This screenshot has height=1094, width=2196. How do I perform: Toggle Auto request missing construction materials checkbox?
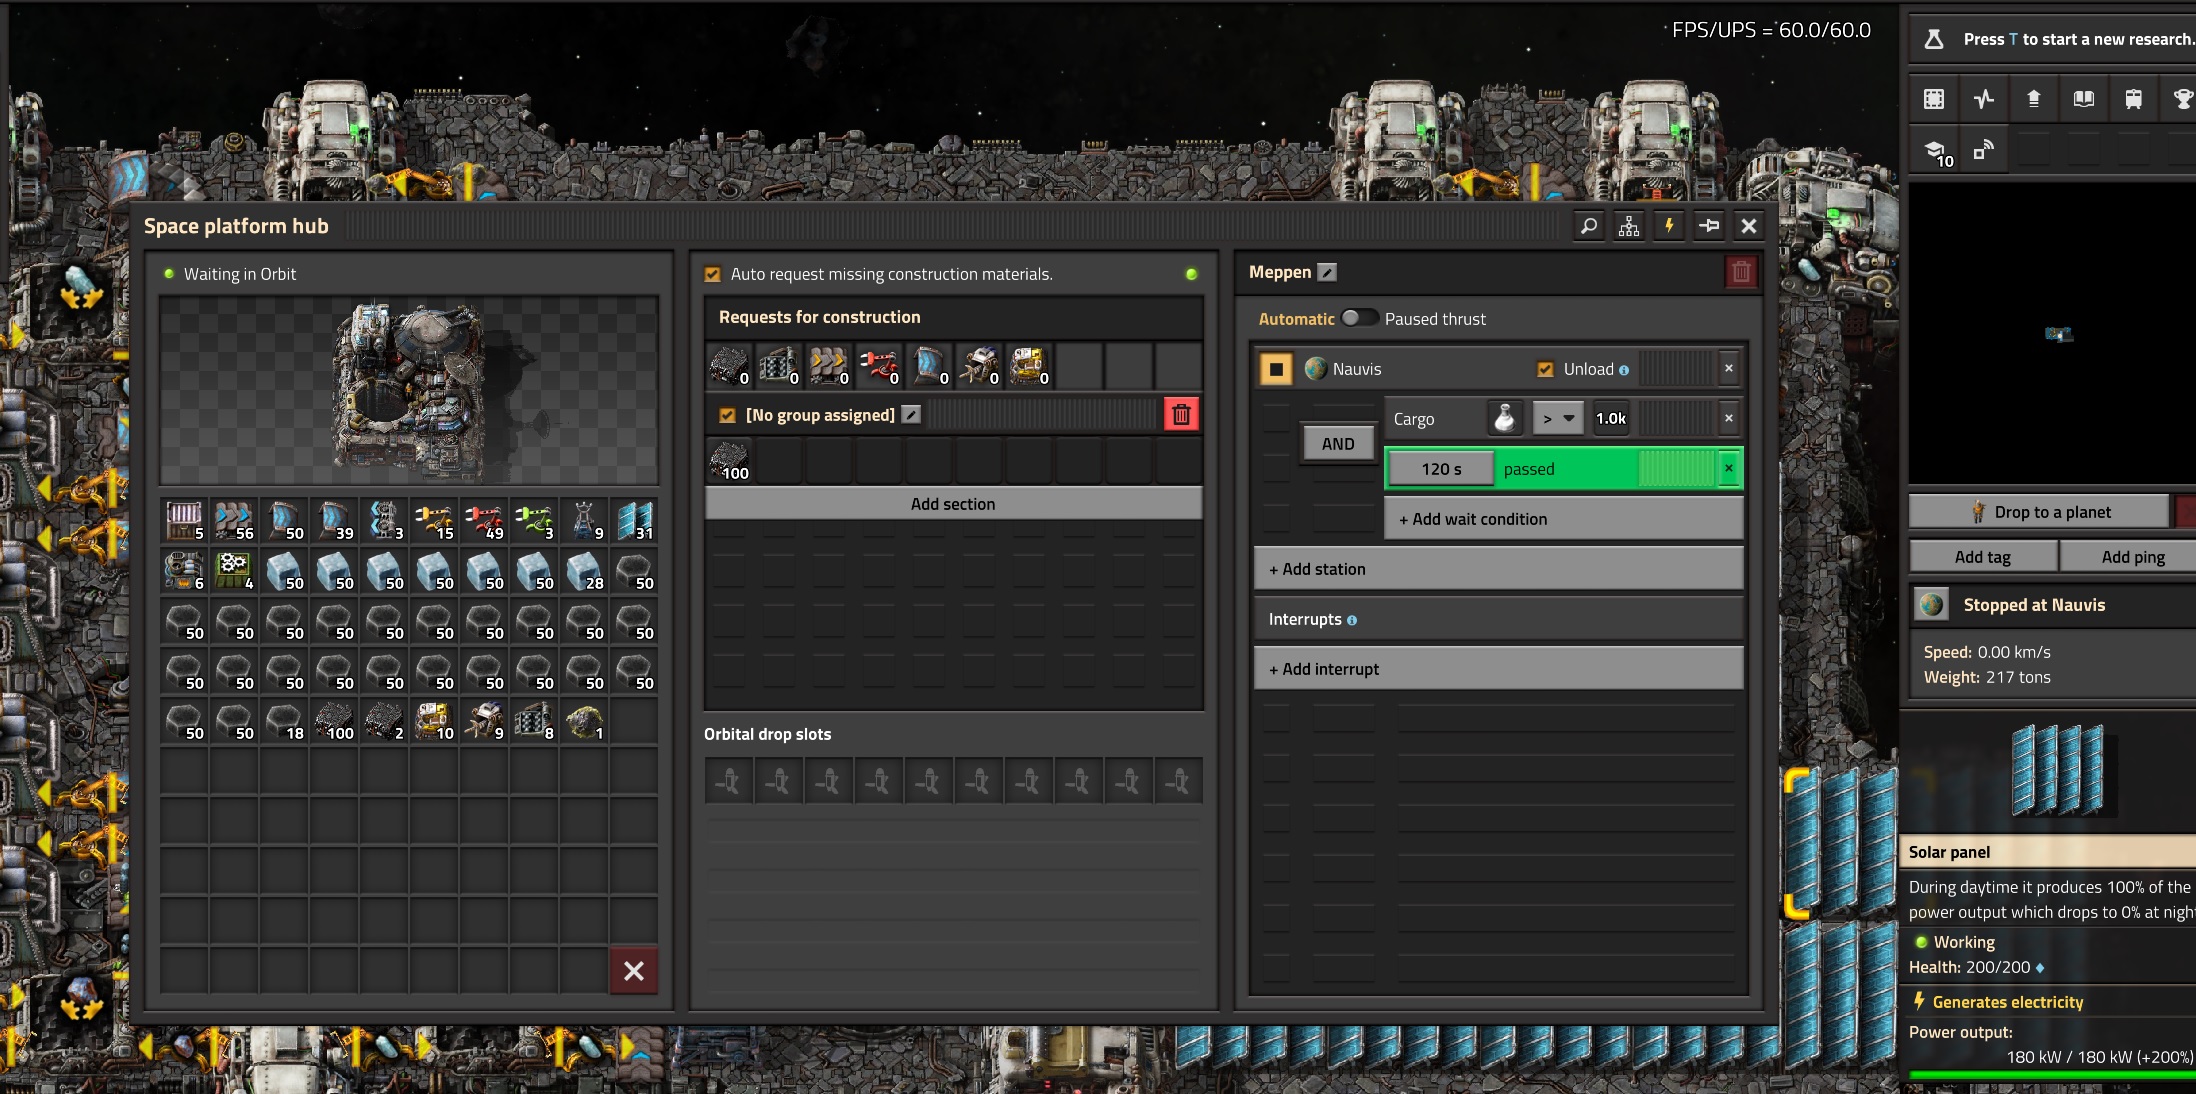(713, 274)
